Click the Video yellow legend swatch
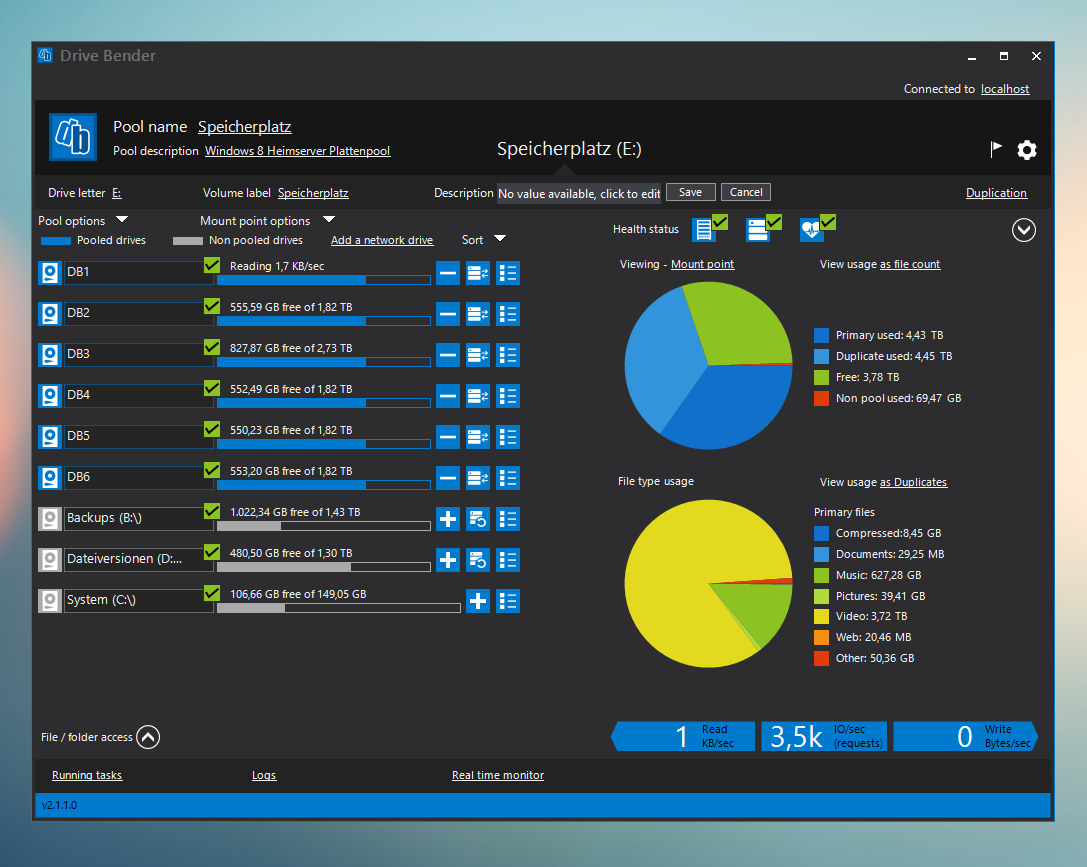The width and height of the screenshot is (1087, 867). 821,616
